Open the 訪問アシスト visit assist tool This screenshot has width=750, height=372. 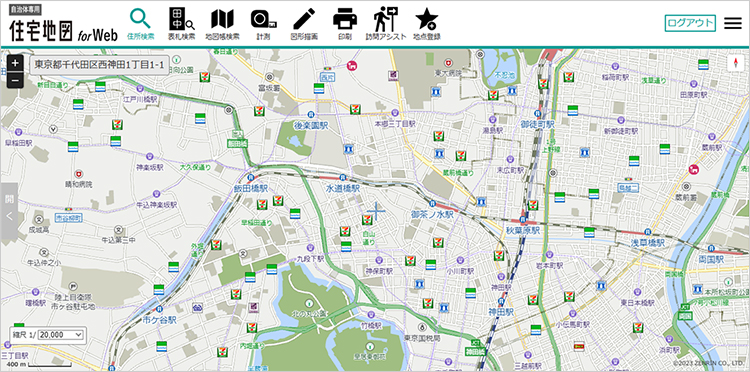click(x=386, y=24)
